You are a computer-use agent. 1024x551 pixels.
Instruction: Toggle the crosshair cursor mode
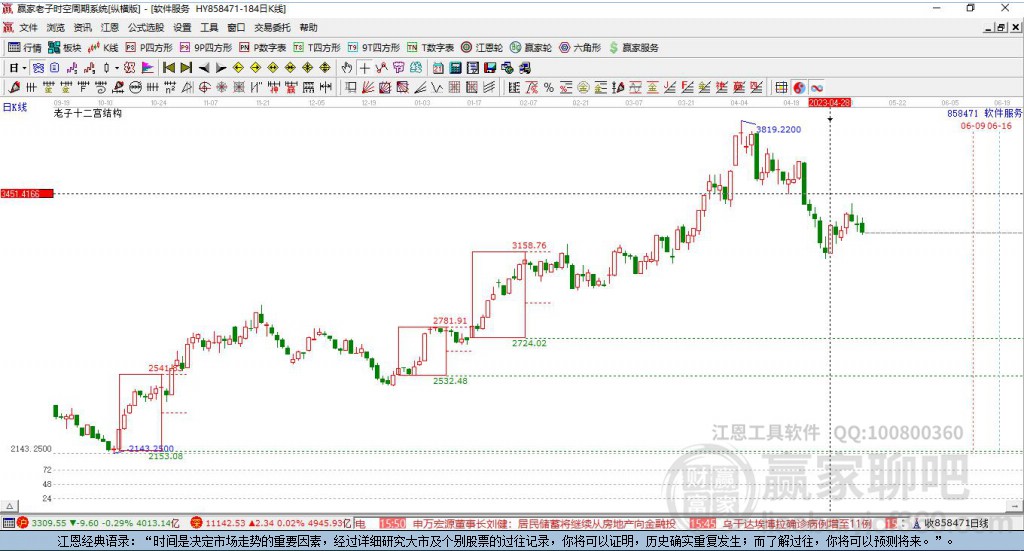coord(365,68)
